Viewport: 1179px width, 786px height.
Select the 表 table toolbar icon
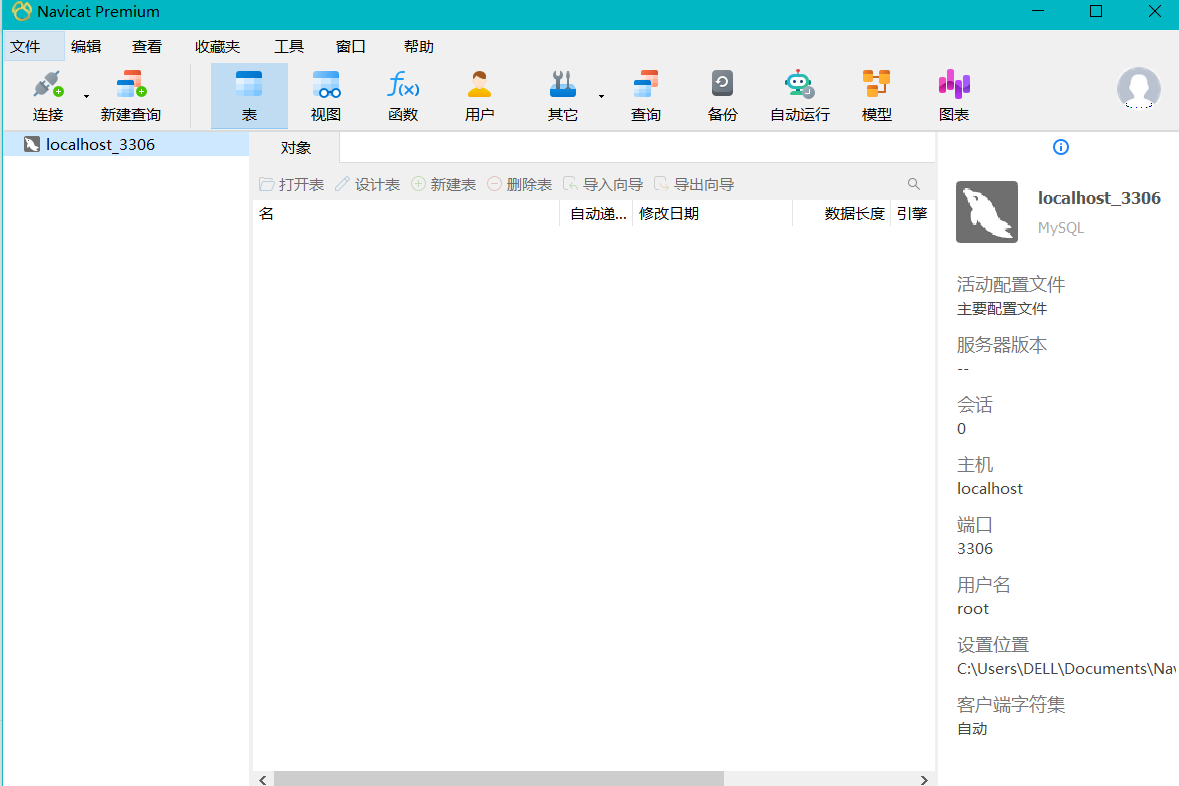(x=249, y=96)
